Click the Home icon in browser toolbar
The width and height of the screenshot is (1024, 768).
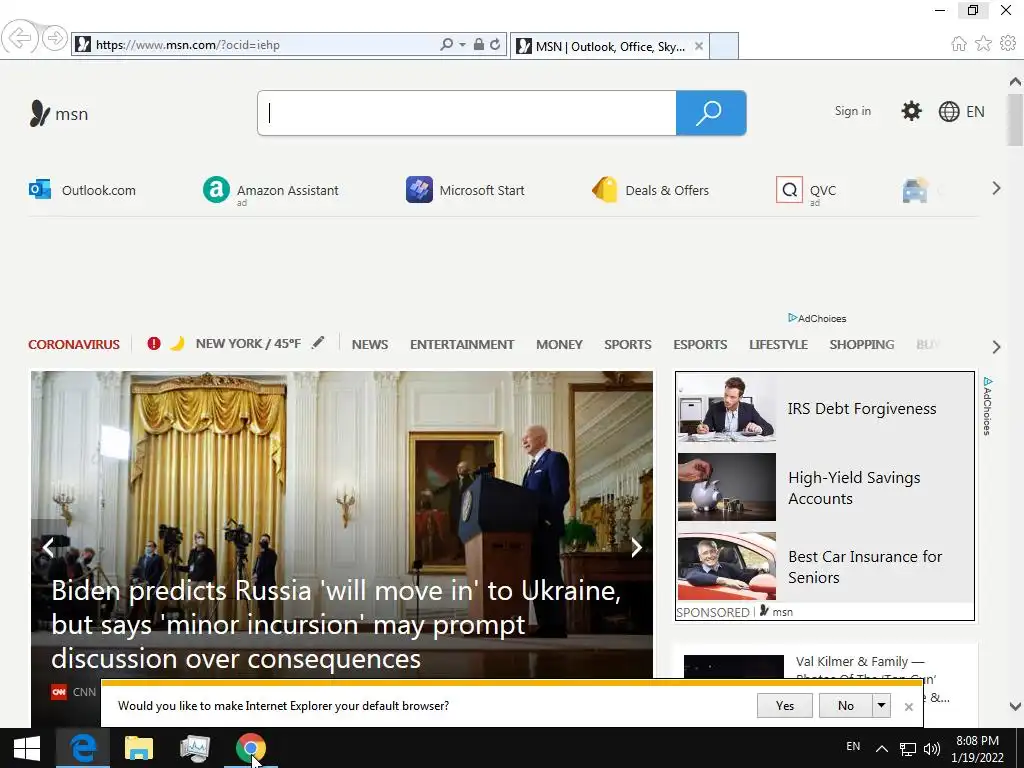click(959, 44)
